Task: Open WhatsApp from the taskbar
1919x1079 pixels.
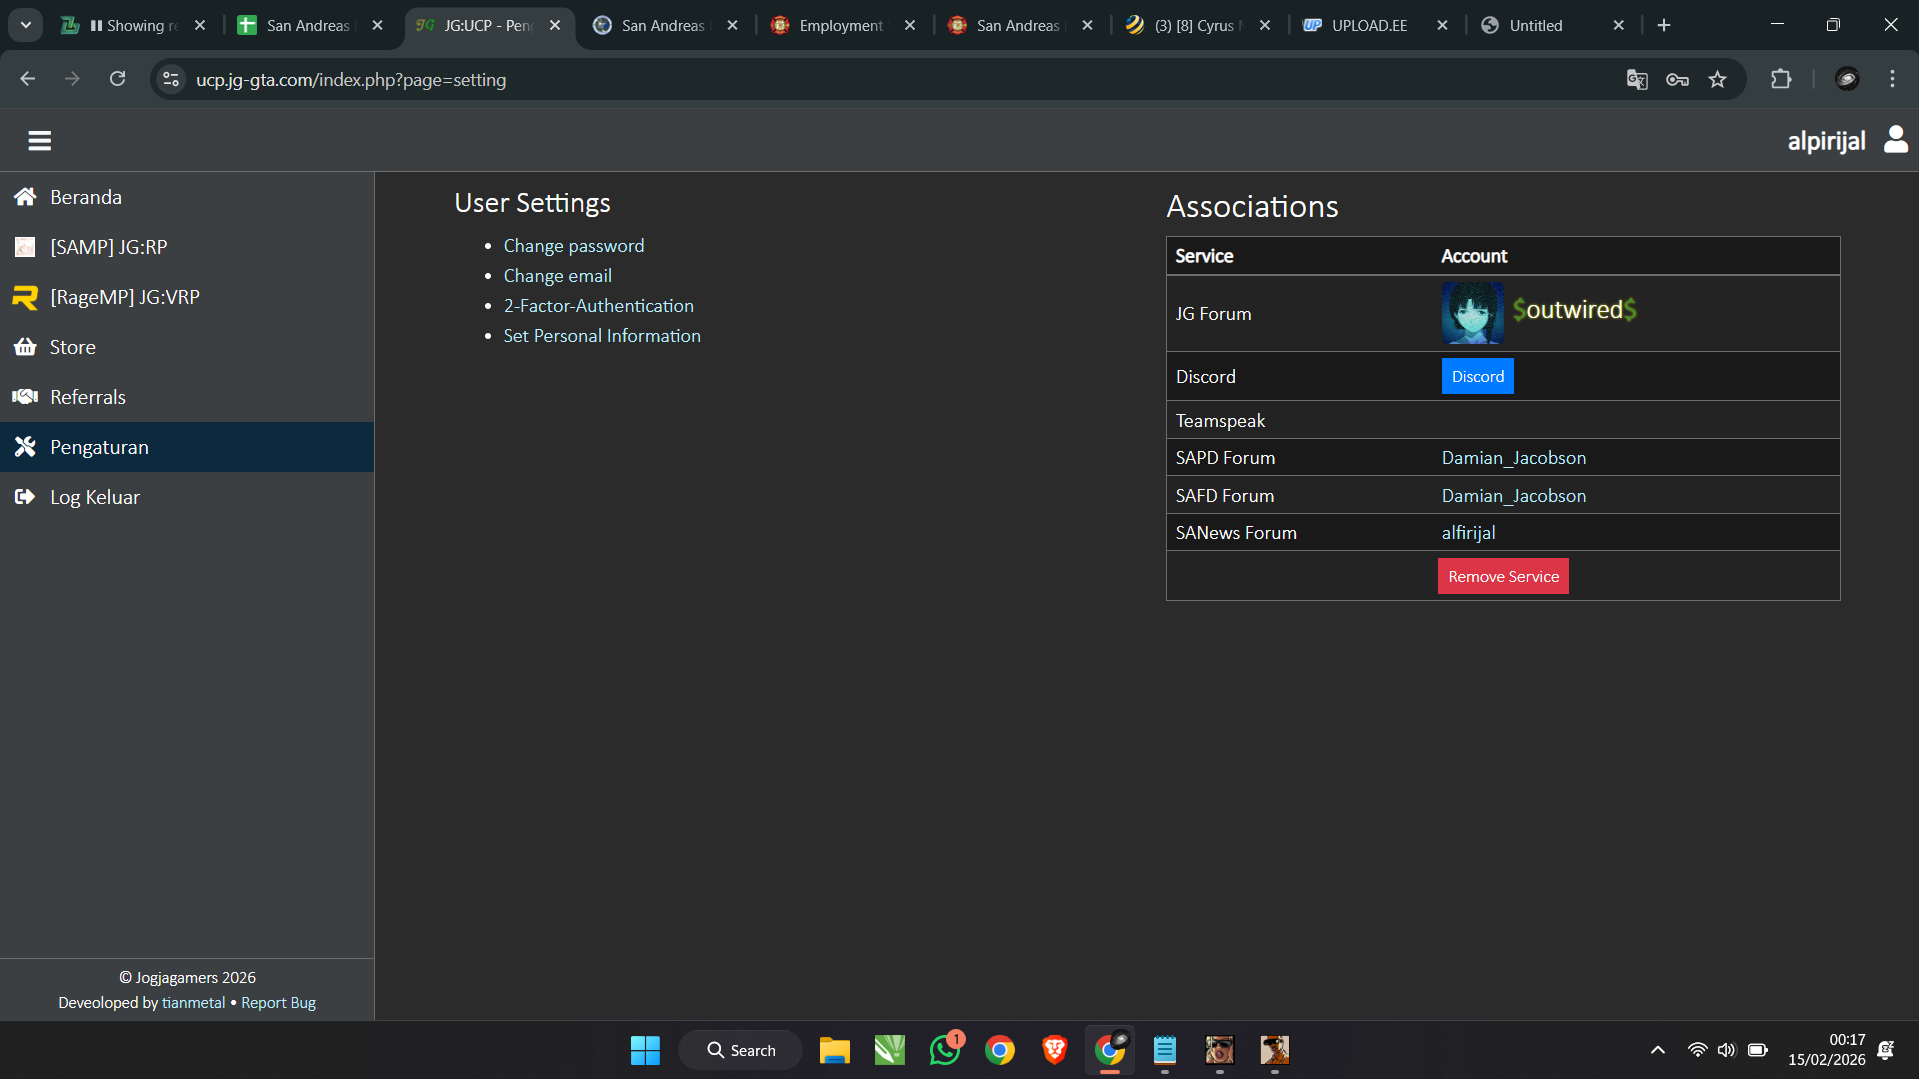Action: [944, 1050]
